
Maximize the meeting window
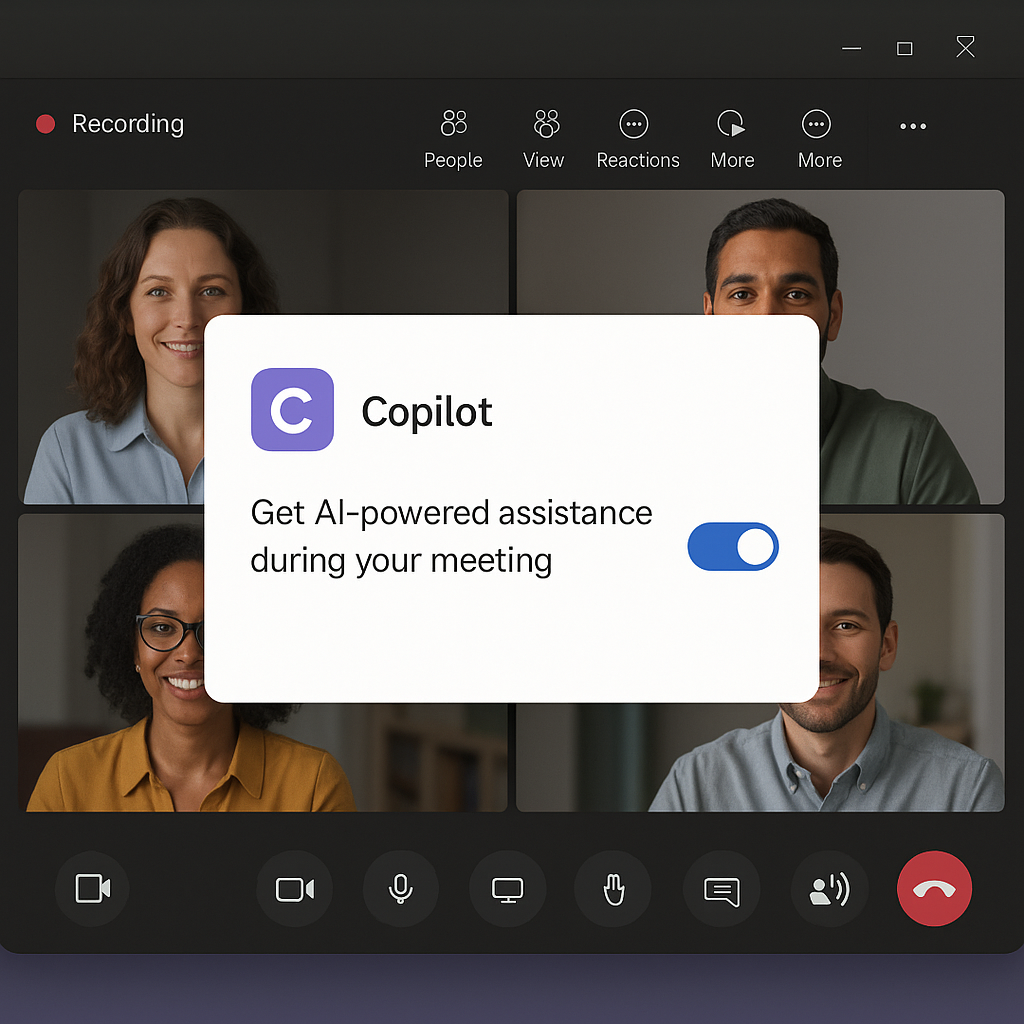(904, 48)
